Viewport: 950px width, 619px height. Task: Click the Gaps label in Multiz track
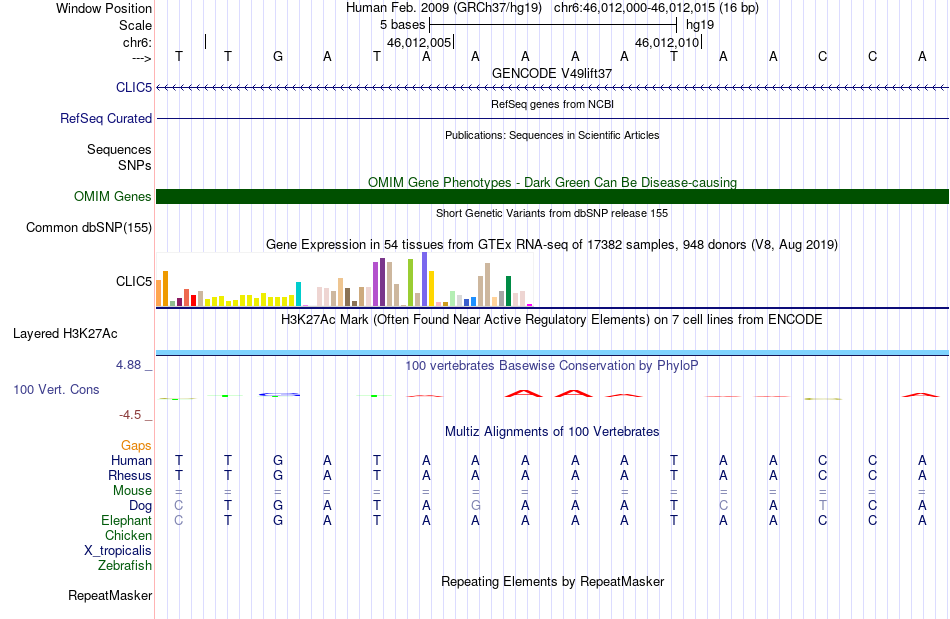point(136,446)
